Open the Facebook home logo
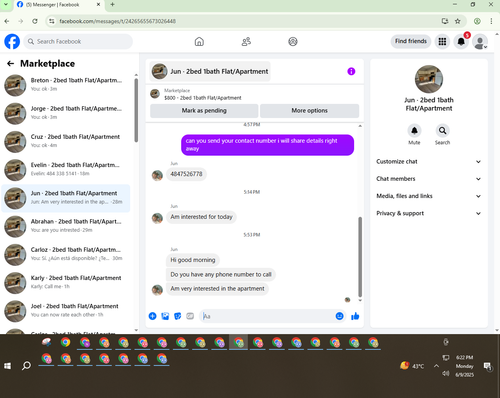 click(12, 42)
